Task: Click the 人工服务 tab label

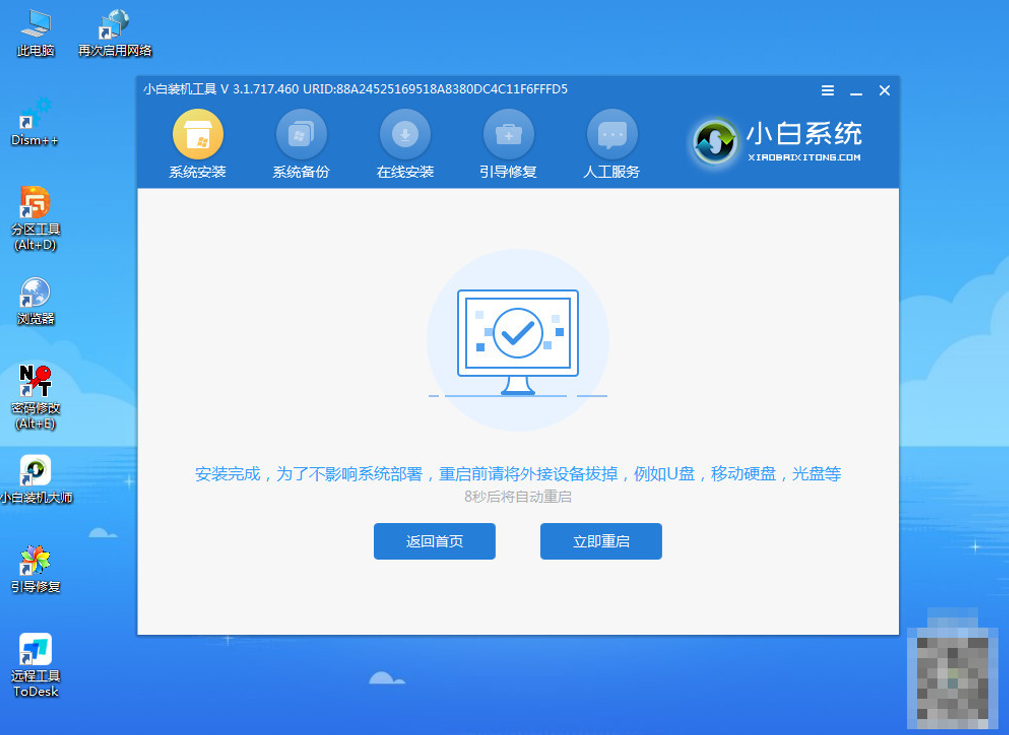Action: click(x=612, y=172)
